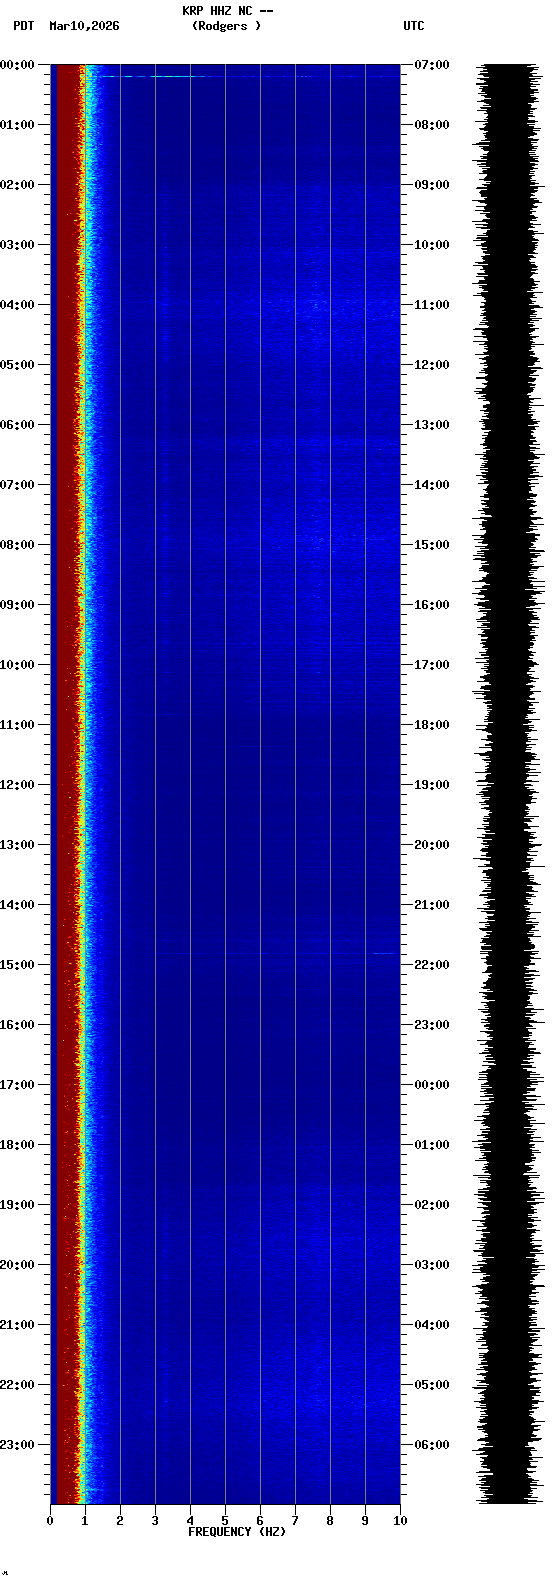Image resolution: width=552 pixels, height=1584 pixels.
Task: Click the 22:00 label on UTC axis
Action: click(x=432, y=965)
